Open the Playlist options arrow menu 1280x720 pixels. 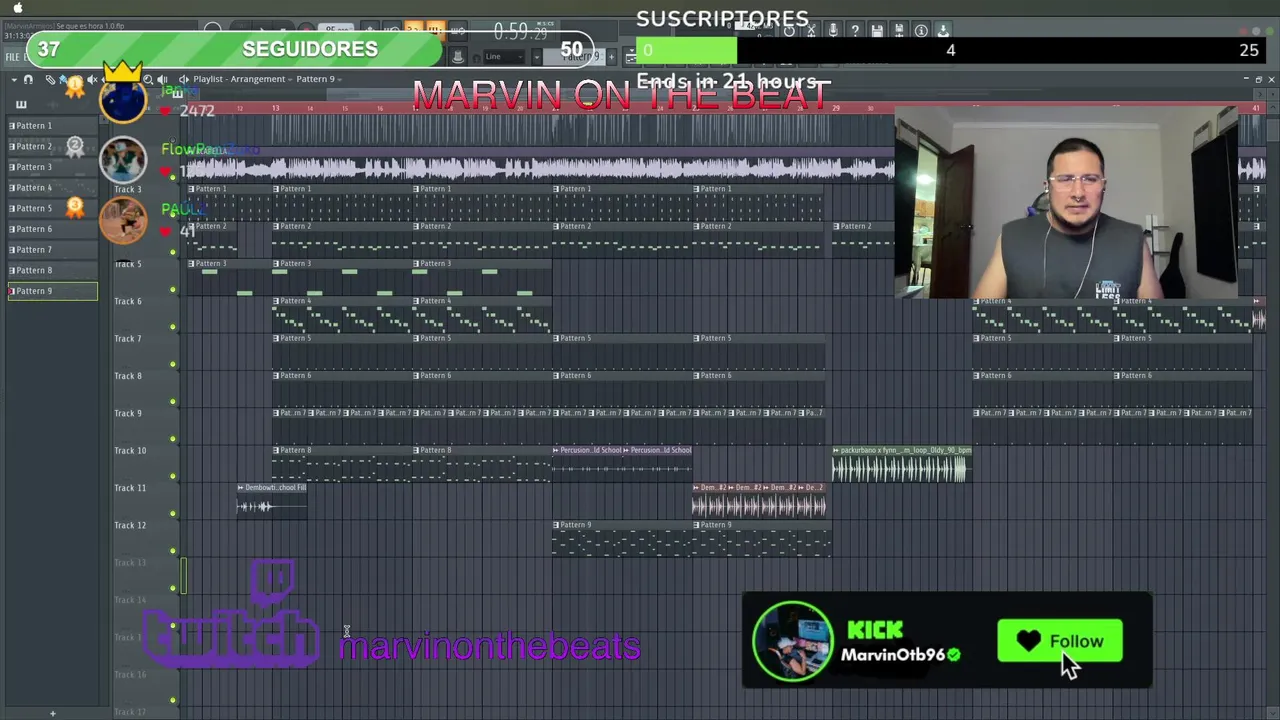click(x=14, y=79)
